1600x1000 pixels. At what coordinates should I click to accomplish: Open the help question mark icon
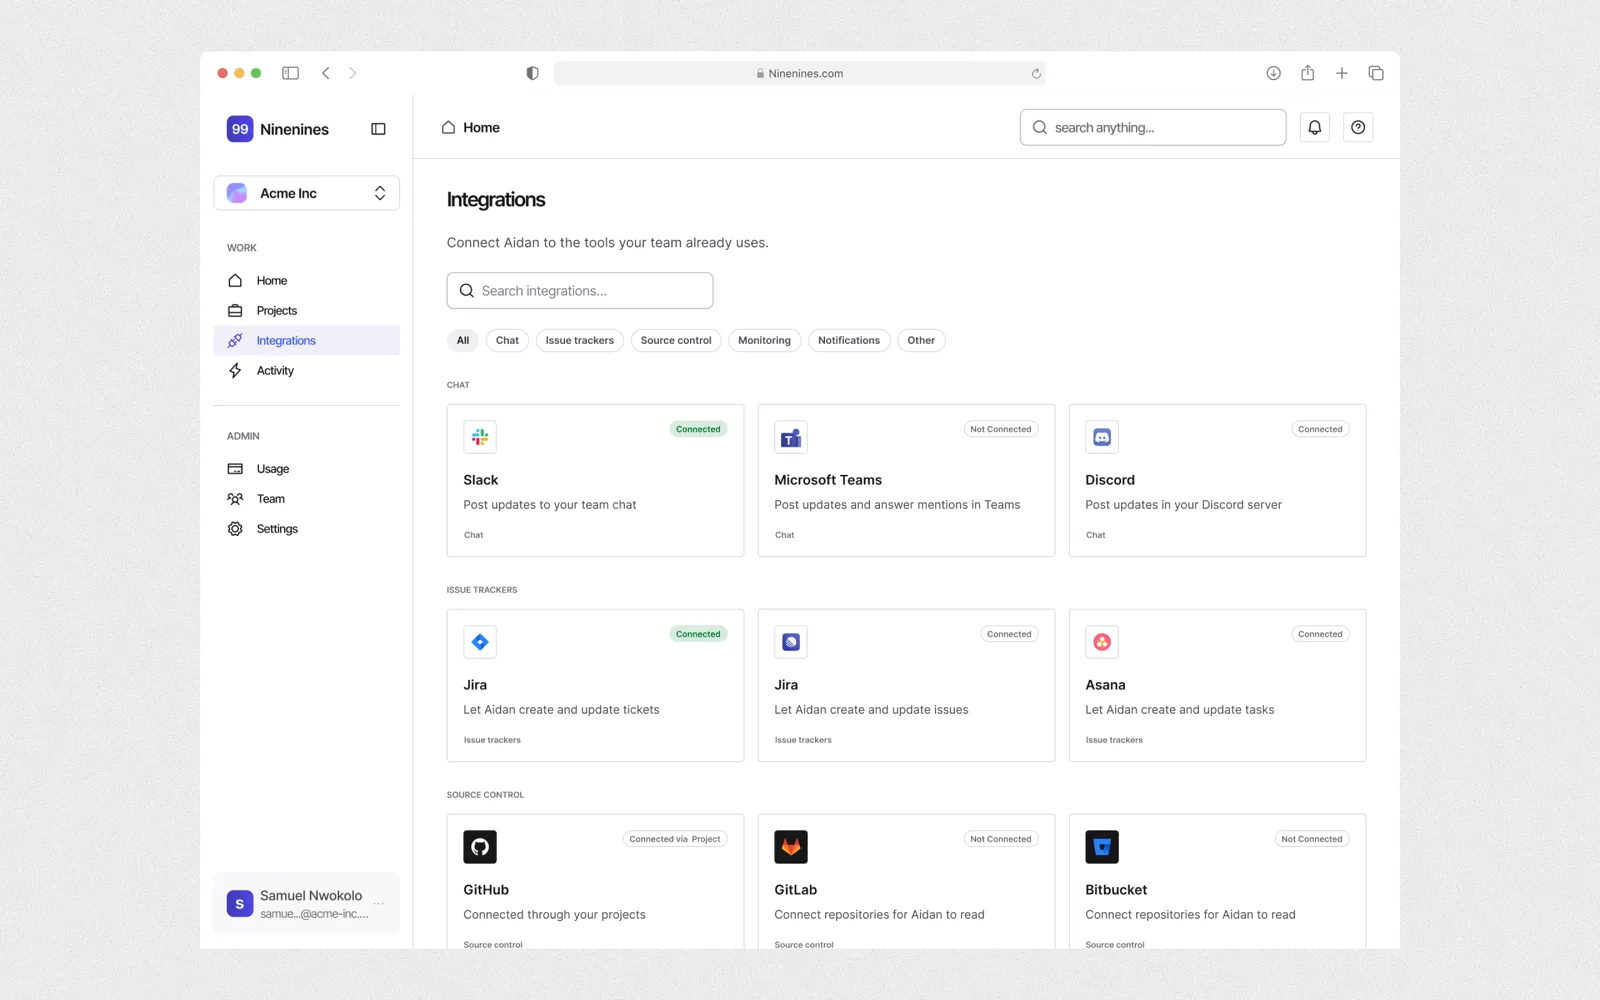[x=1358, y=127]
